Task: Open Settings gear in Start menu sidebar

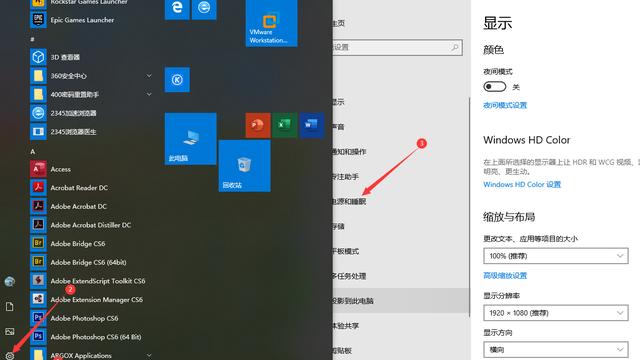Action: point(10,355)
